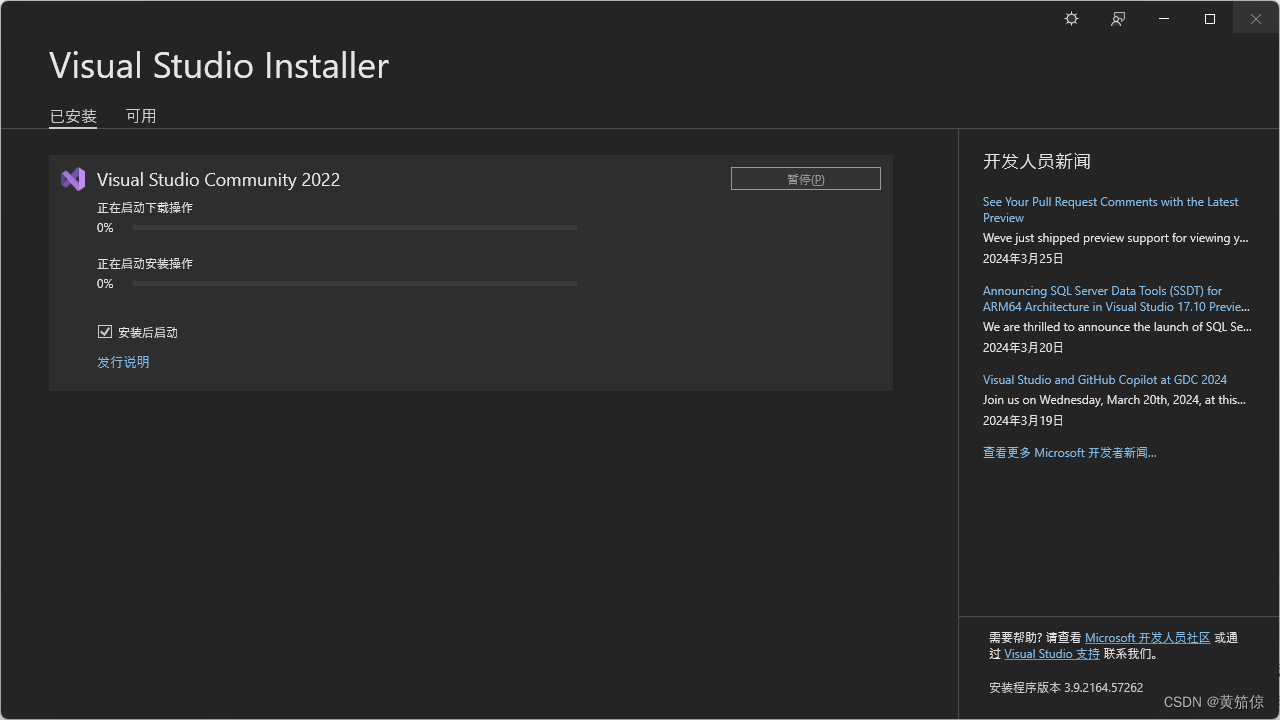Switch to the 已安装 tab
This screenshot has height=720, width=1280.
pos(73,116)
